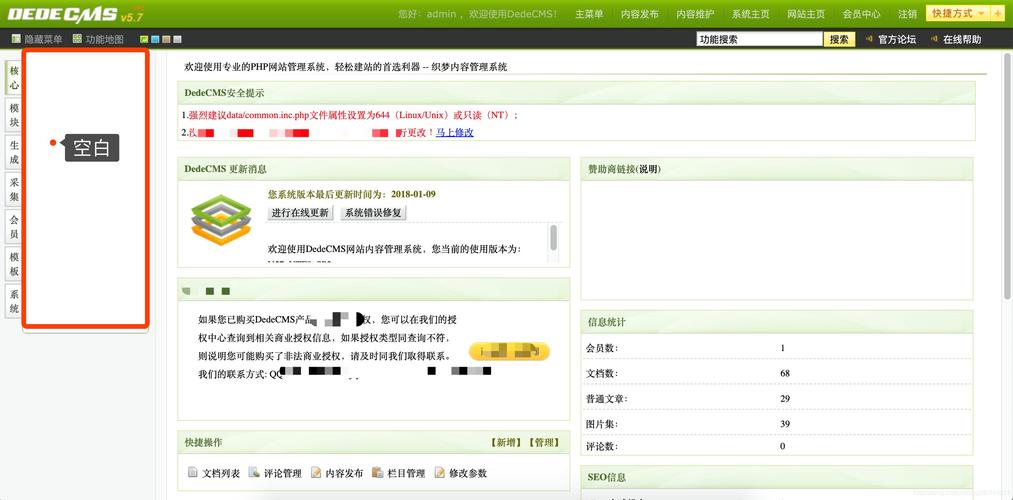Open 内容维护 in the top navigation
The height and width of the screenshot is (500, 1013).
pos(695,14)
